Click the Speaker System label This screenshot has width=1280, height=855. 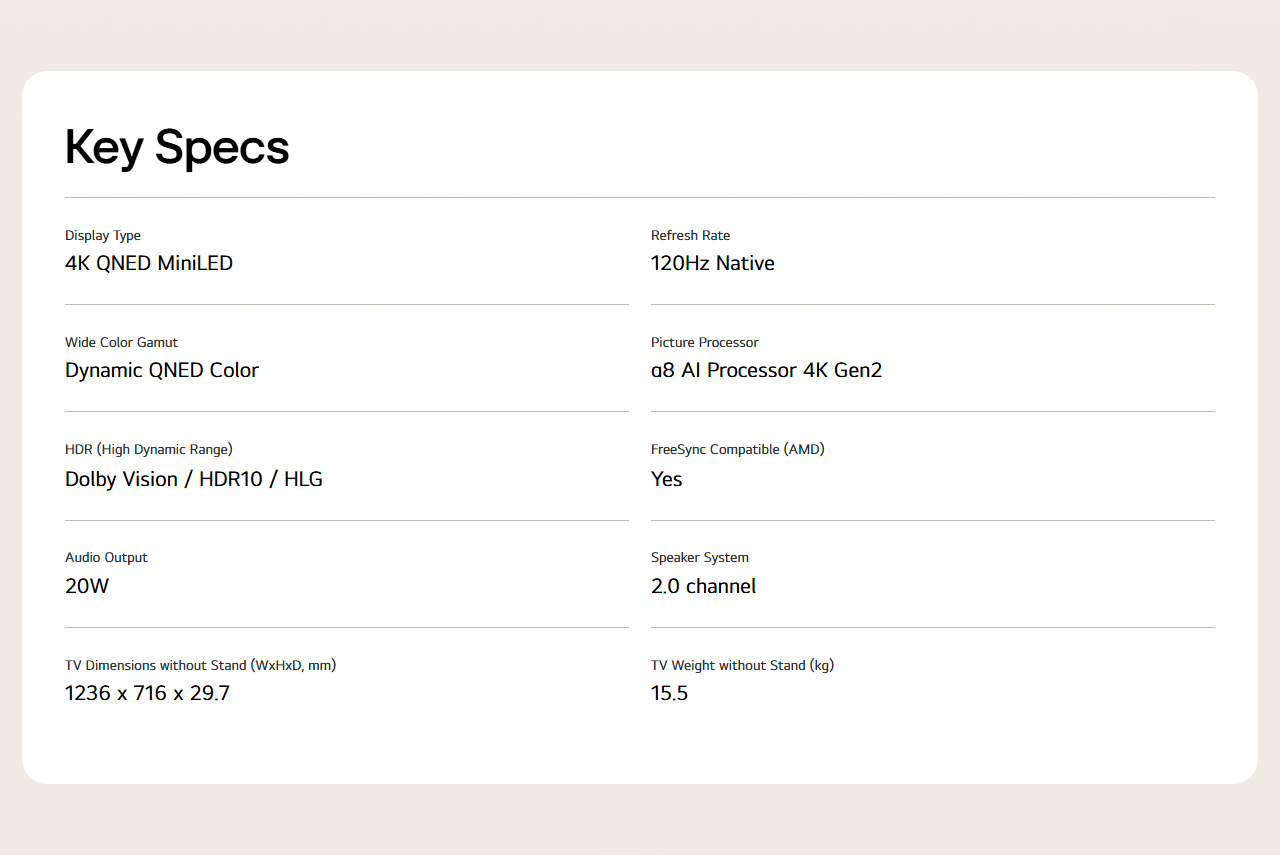(700, 558)
